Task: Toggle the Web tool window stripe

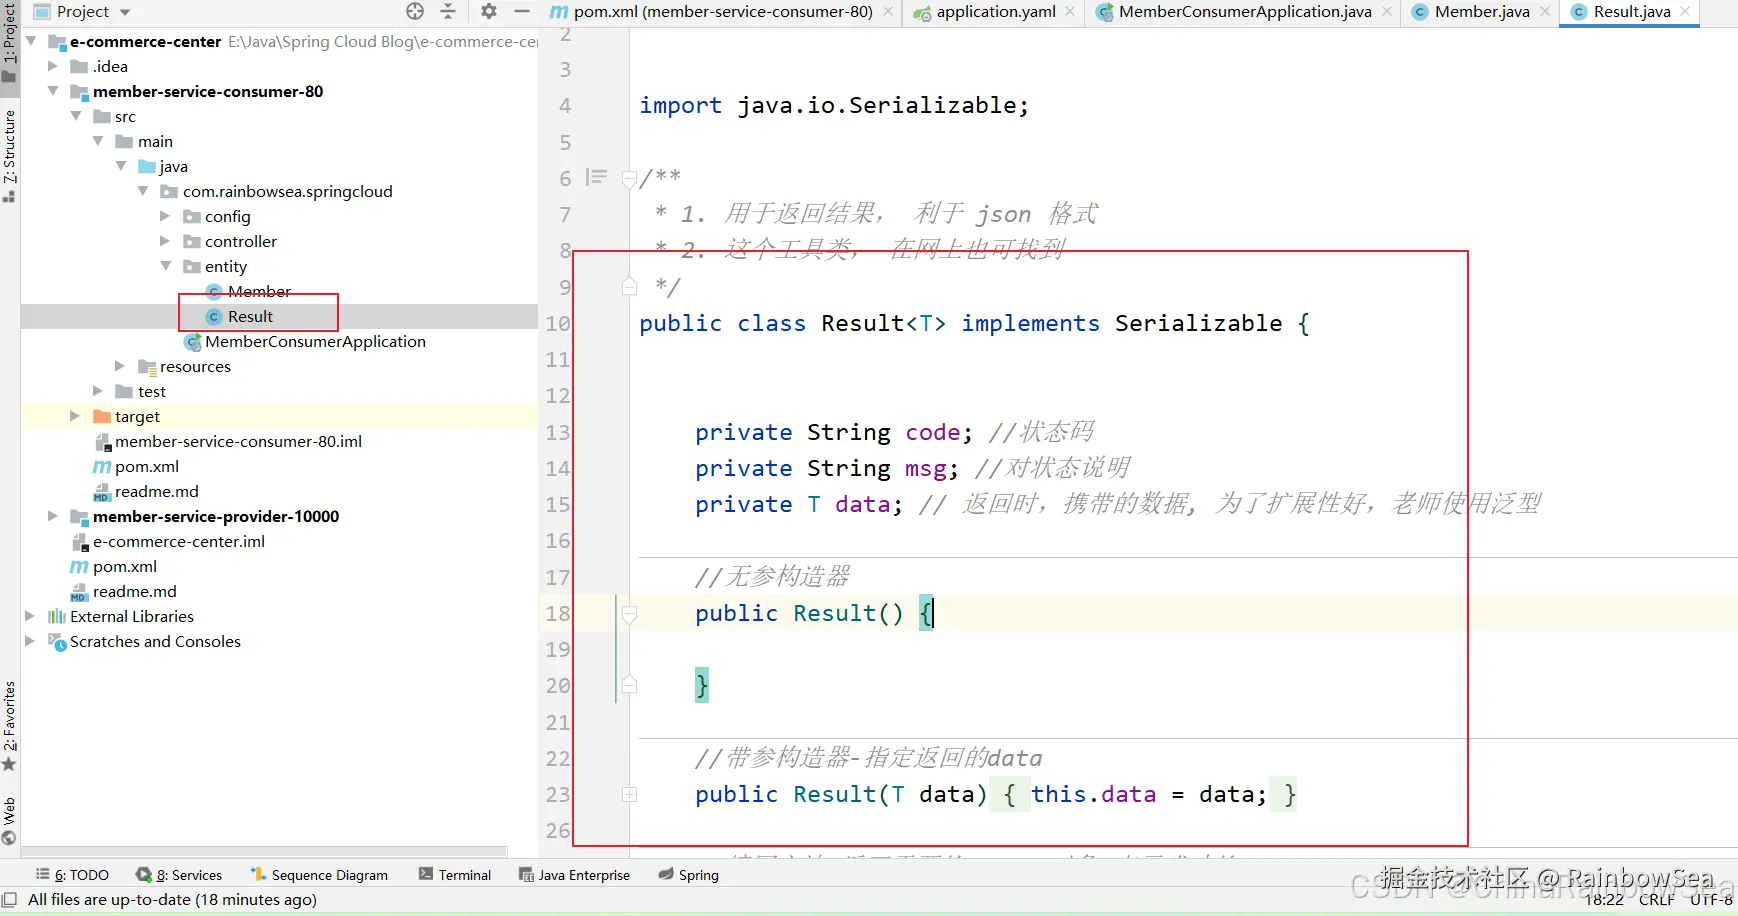Action: pyautogui.click(x=9, y=821)
